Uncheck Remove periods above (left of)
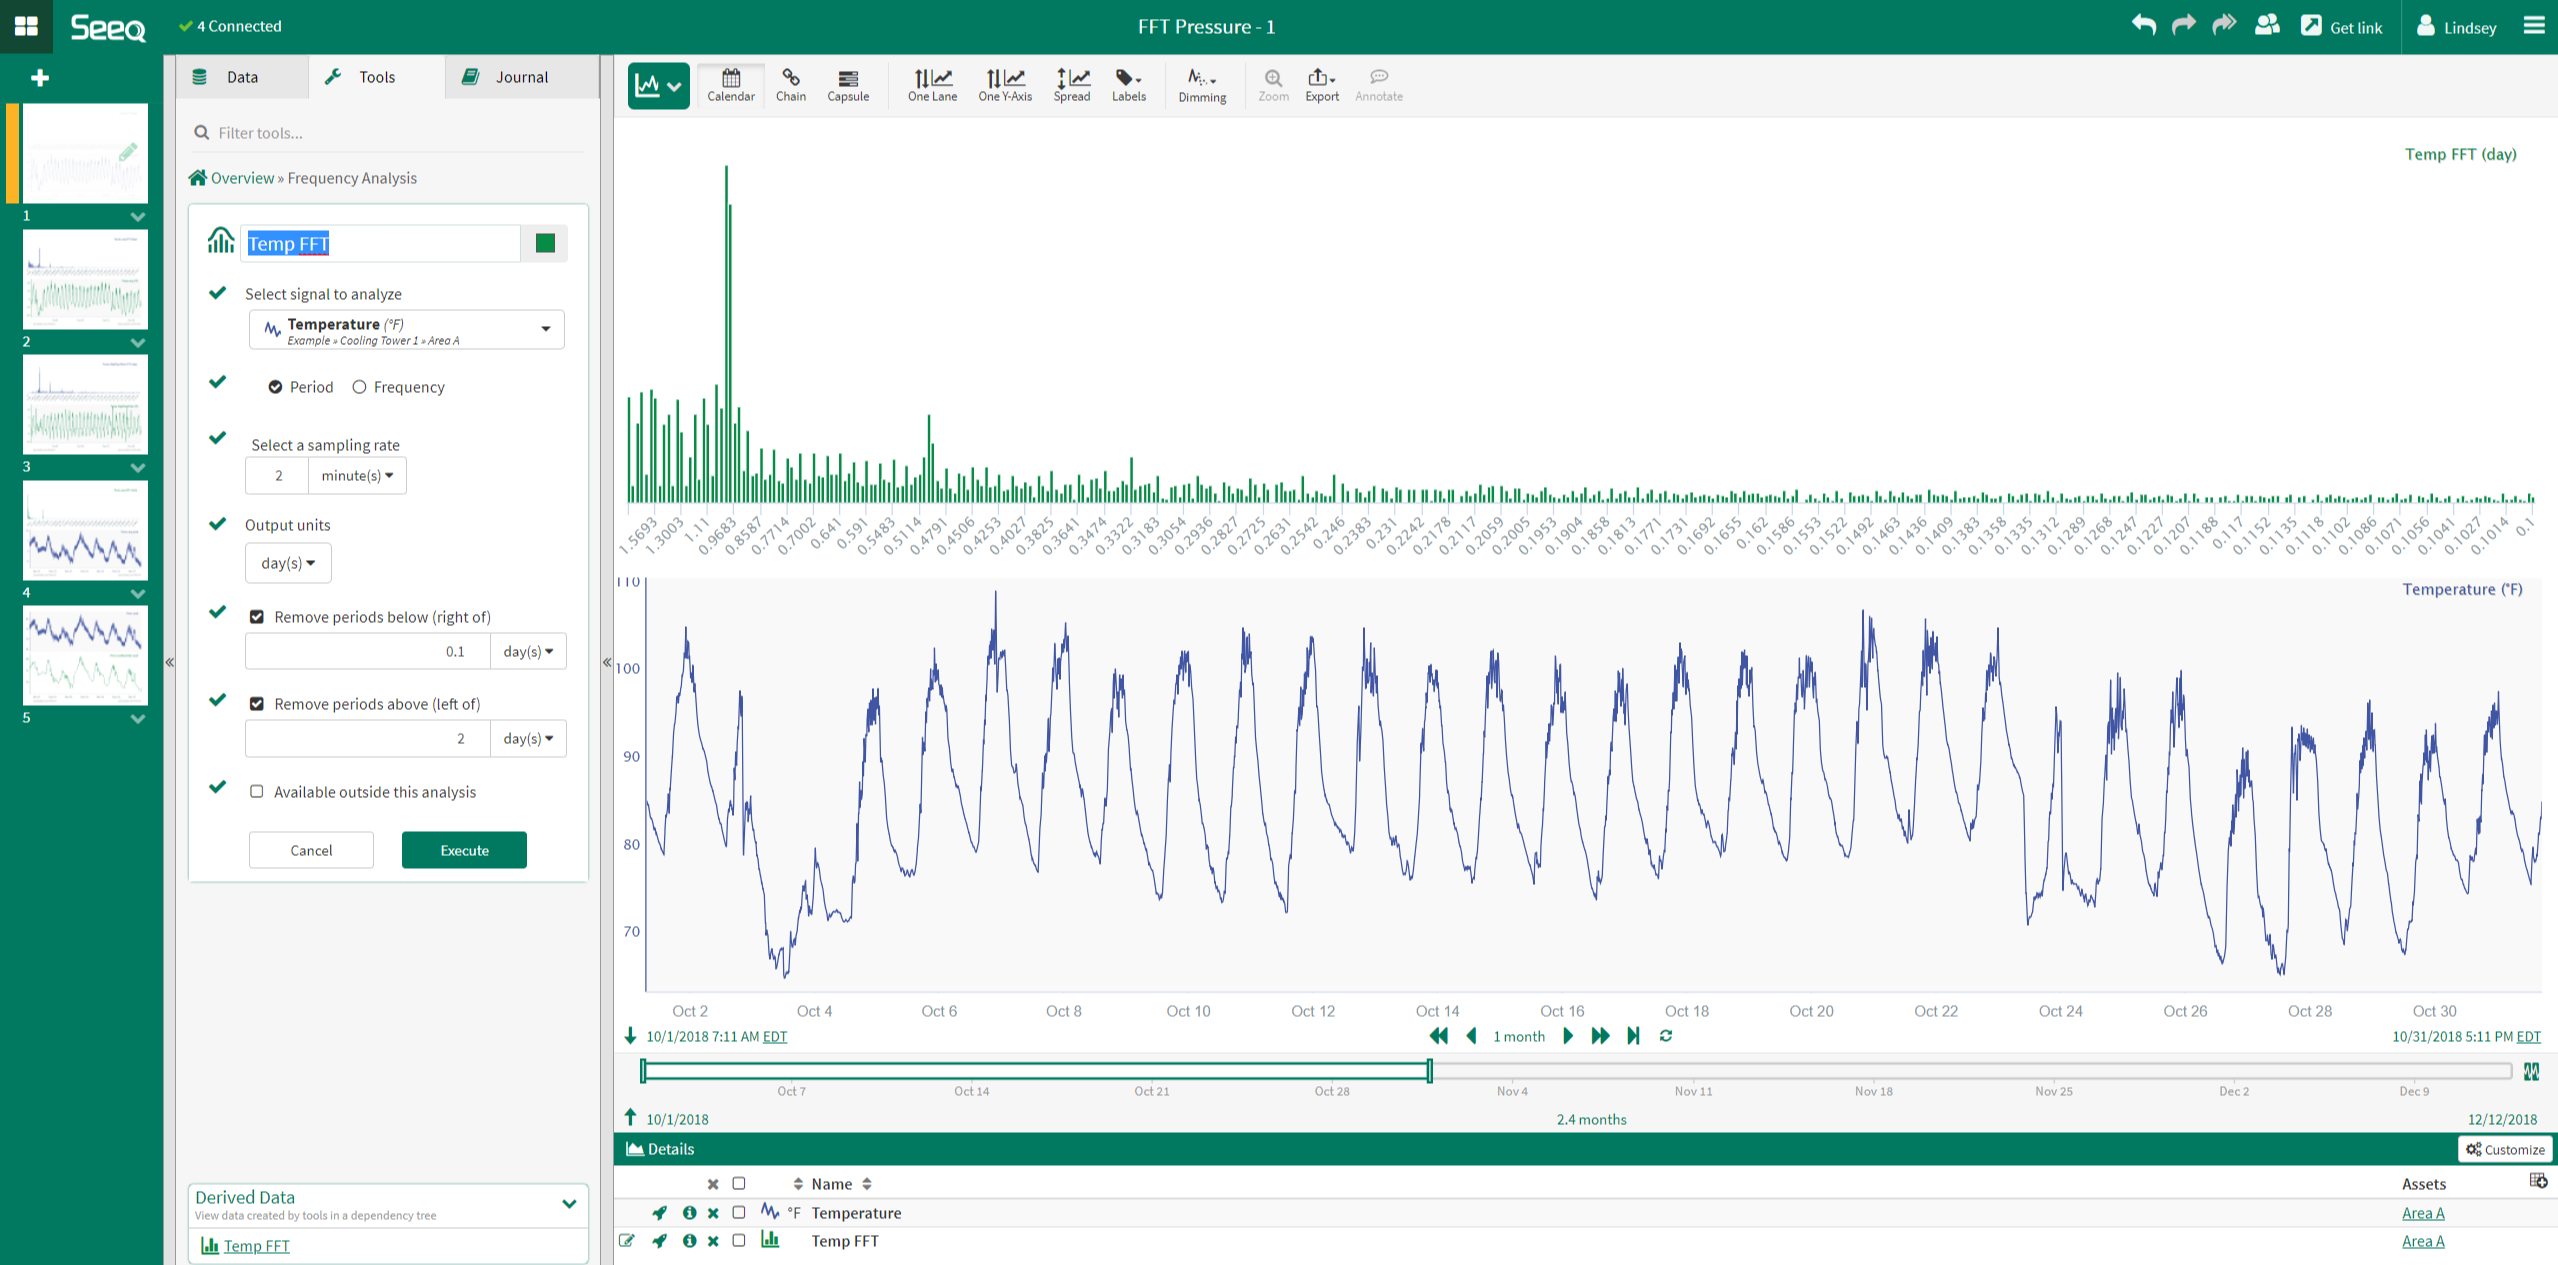Screen dimensions: 2558x1265 [x=257, y=703]
